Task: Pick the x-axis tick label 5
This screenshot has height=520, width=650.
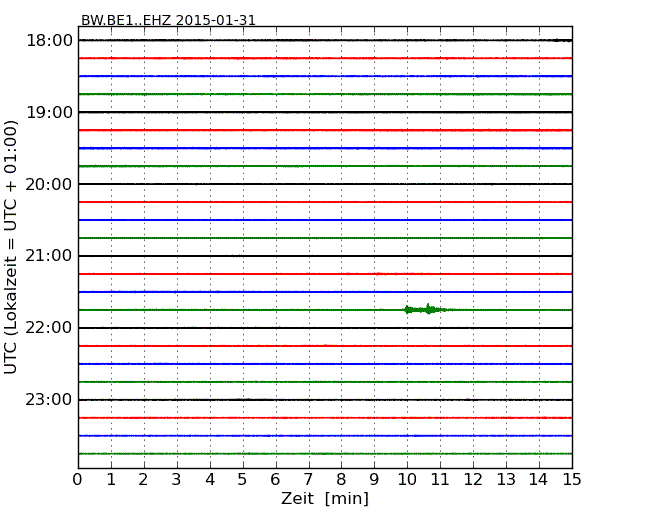Action: 242,479
